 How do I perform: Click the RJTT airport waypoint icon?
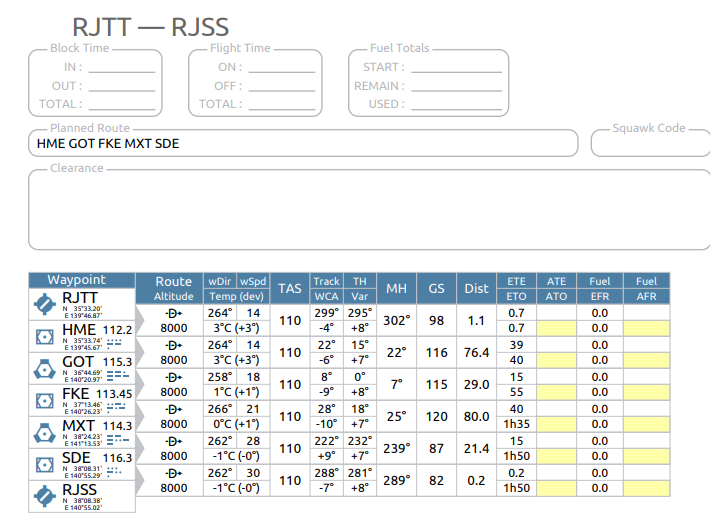[x=45, y=304]
